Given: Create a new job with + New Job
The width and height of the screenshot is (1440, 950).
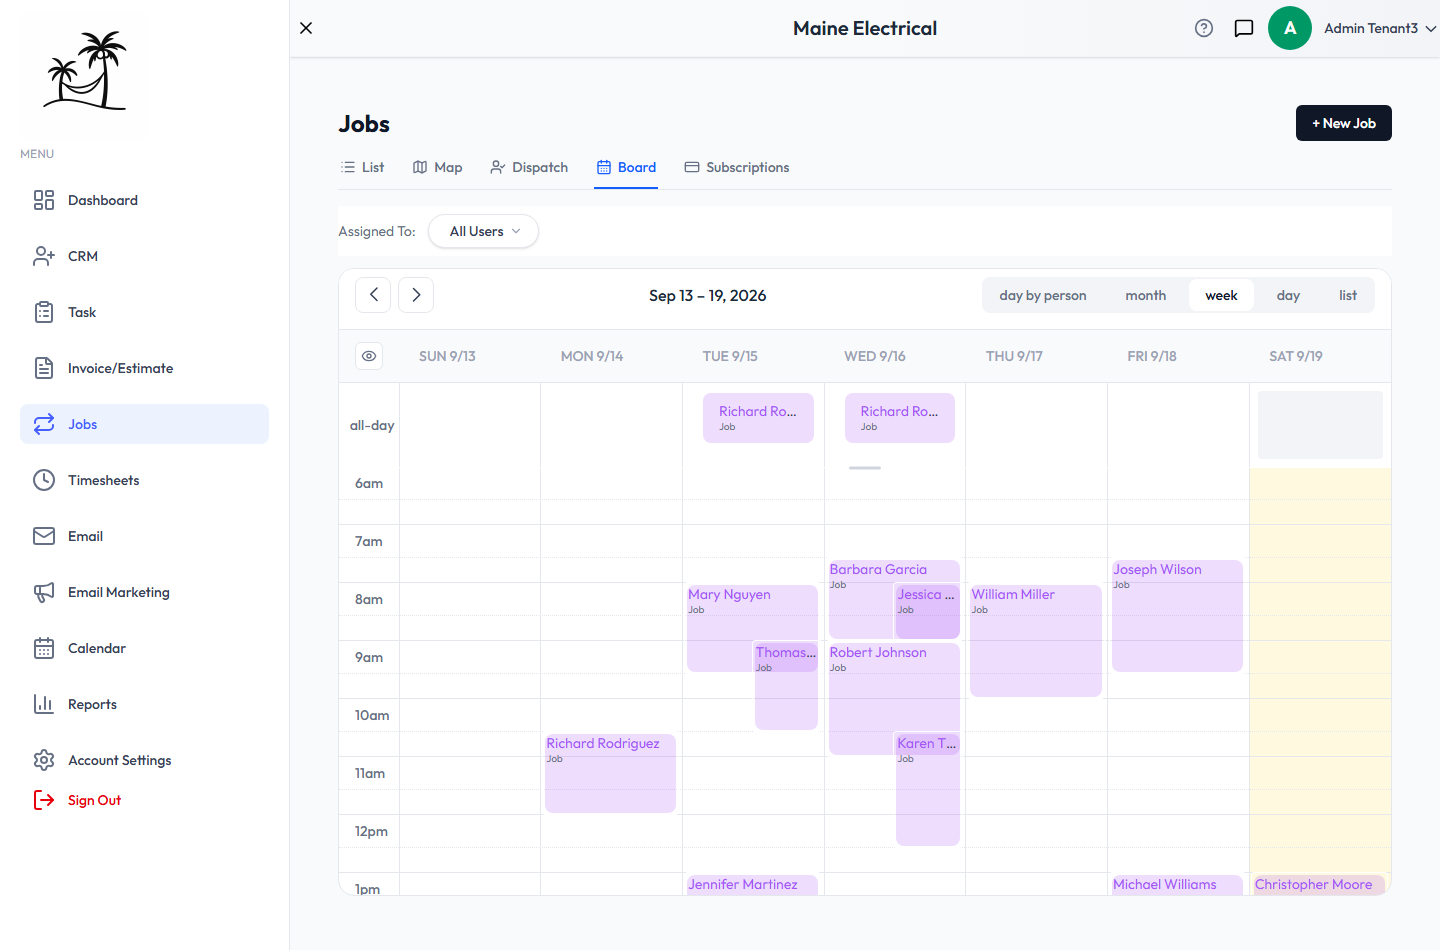Looking at the screenshot, I should pyautogui.click(x=1344, y=123).
